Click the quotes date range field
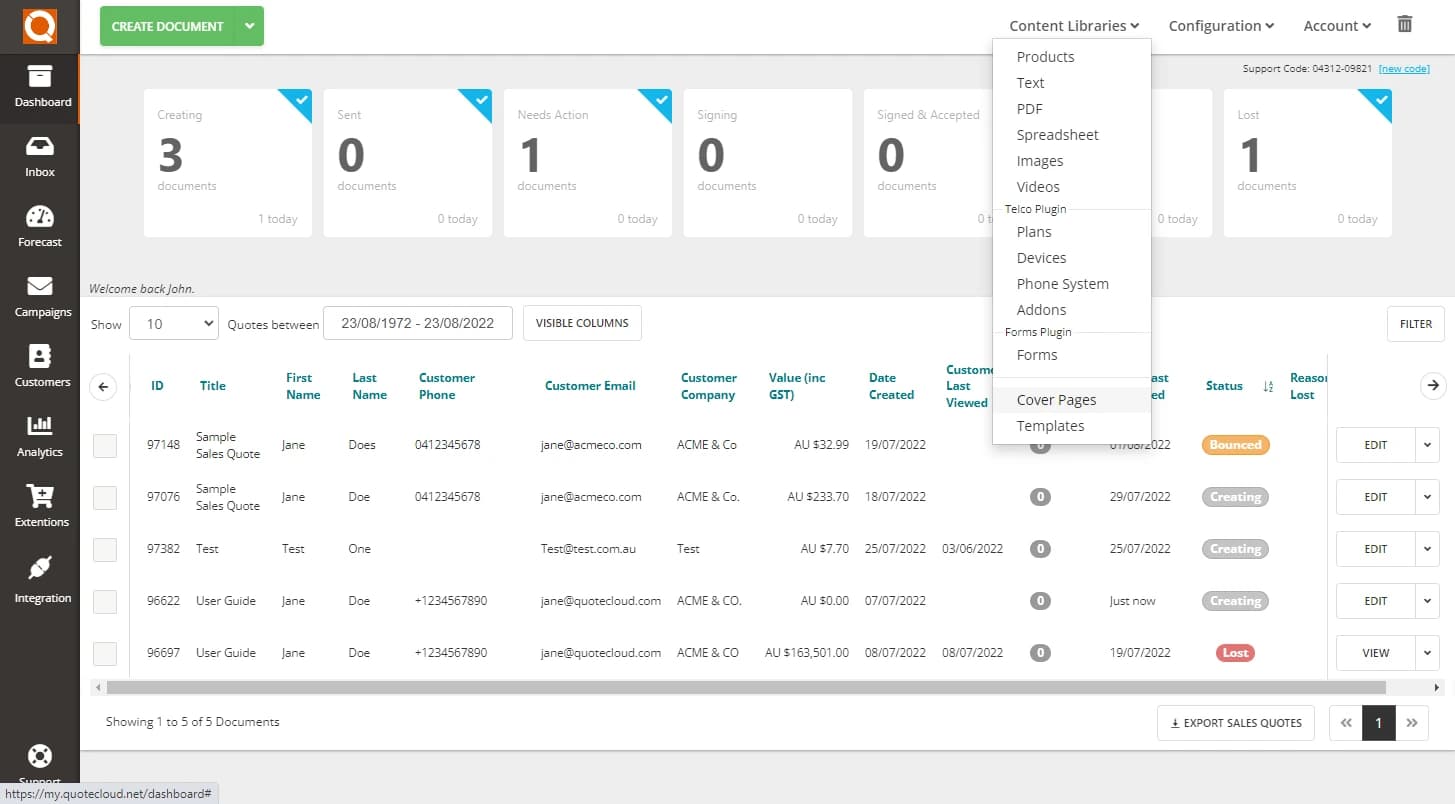1455x804 pixels. (417, 324)
